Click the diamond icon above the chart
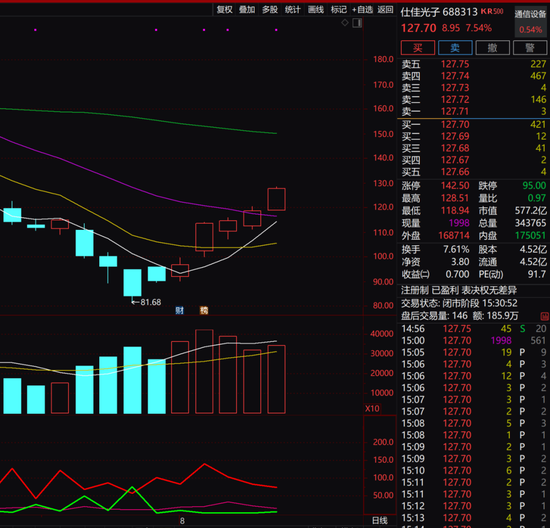 coord(345,23)
